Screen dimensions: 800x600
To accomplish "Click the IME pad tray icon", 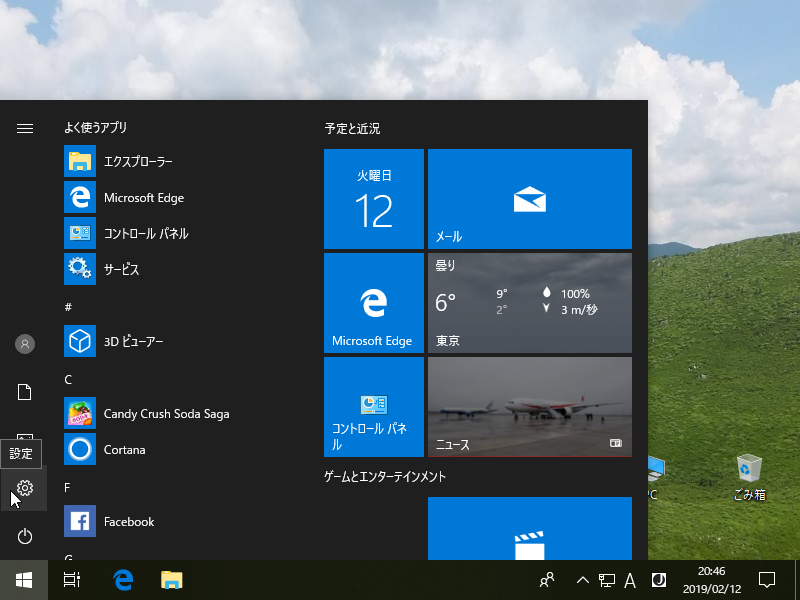I will coord(659,580).
